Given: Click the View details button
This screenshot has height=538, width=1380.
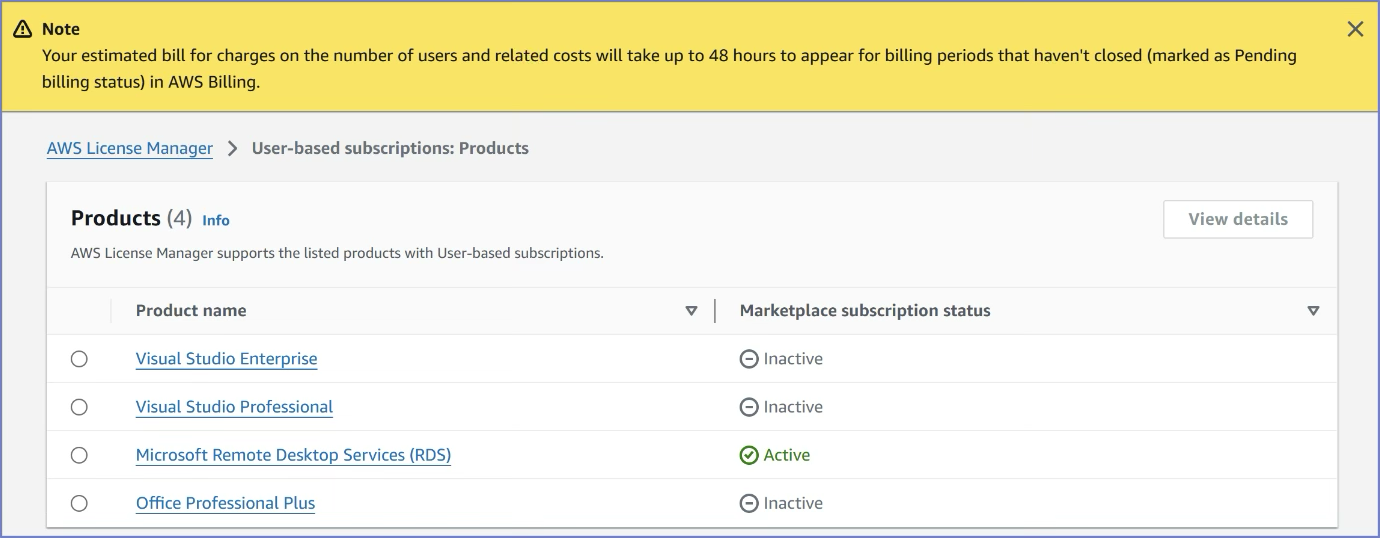Looking at the screenshot, I should tap(1238, 219).
